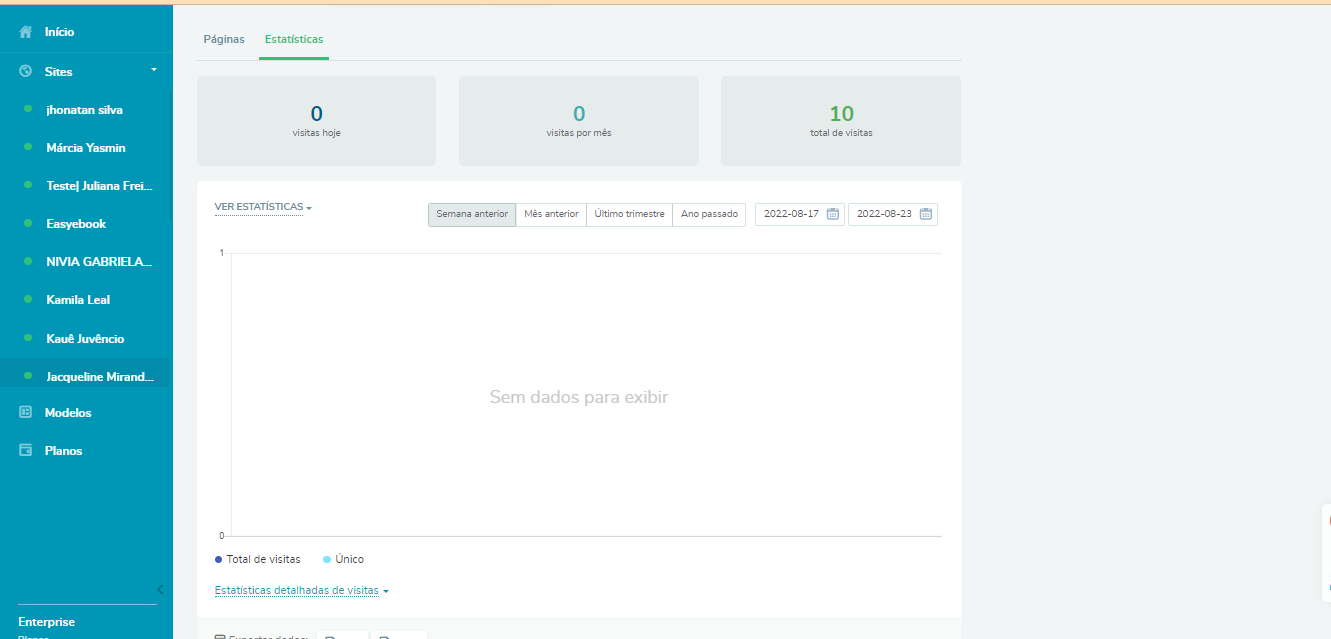The height and width of the screenshot is (639, 1331).
Task: Click the 2022-08-23 end date field
Action: coord(893,214)
